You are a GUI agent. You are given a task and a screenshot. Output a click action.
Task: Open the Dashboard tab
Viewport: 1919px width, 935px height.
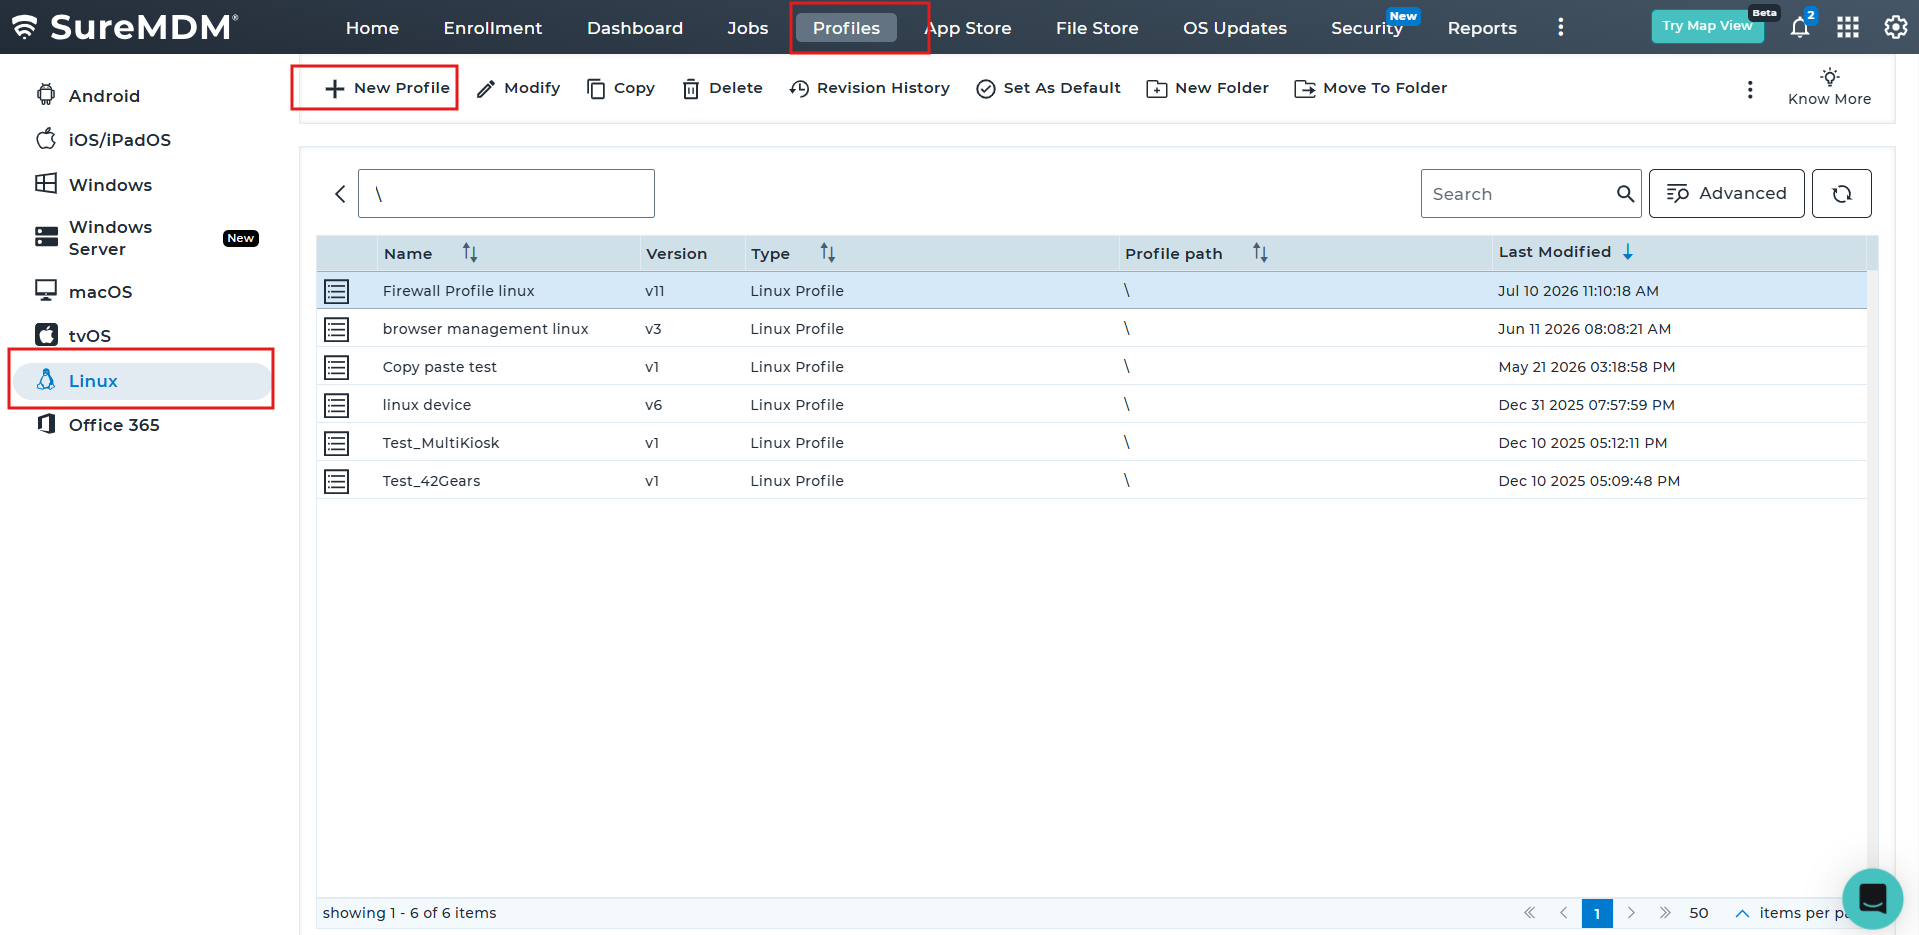(635, 28)
